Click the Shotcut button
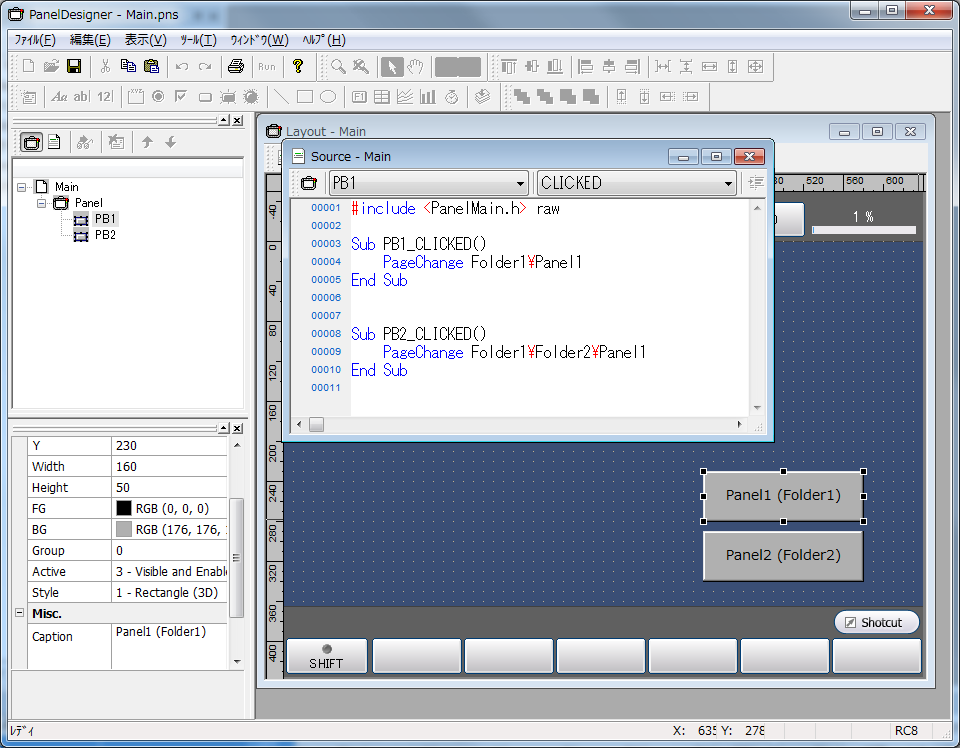Viewport: 960px width, 748px height. (876, 622)
